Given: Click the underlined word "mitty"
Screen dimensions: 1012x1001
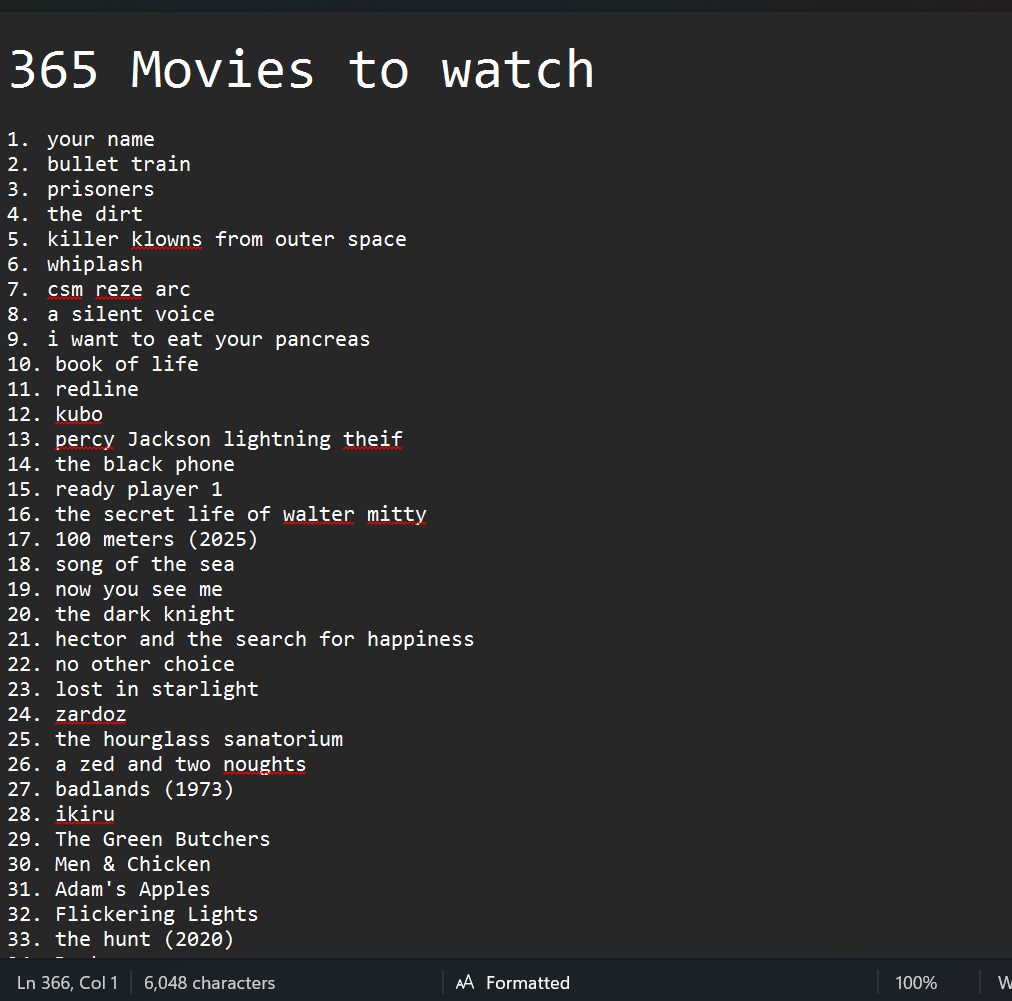Looking at the screenshot, I should click(396, 514).
